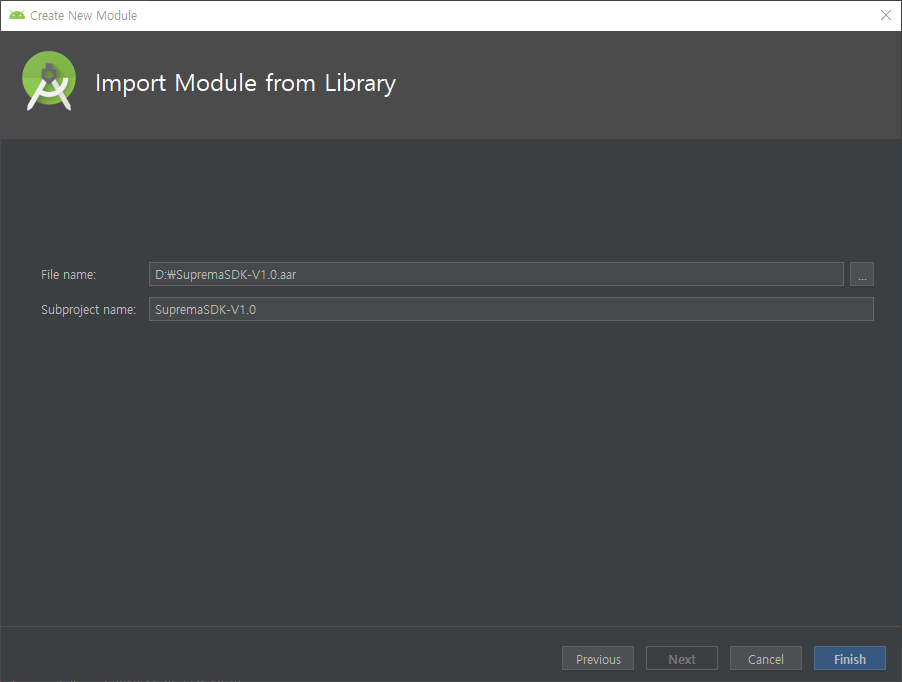Screen dimensions: 902x682
Task: Cancel the module import
Action: [765, 659]
